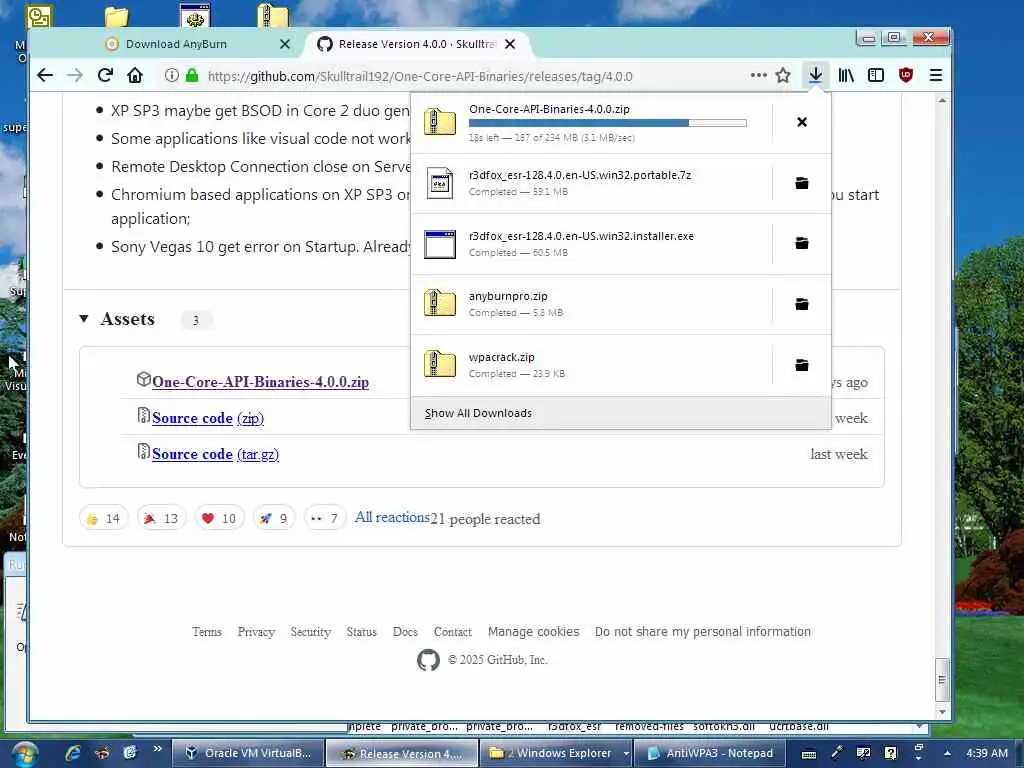Select the Release Version 4.0.0 tab
The width and height of the screenshot is (1024, 768).
tap(417, 44)
